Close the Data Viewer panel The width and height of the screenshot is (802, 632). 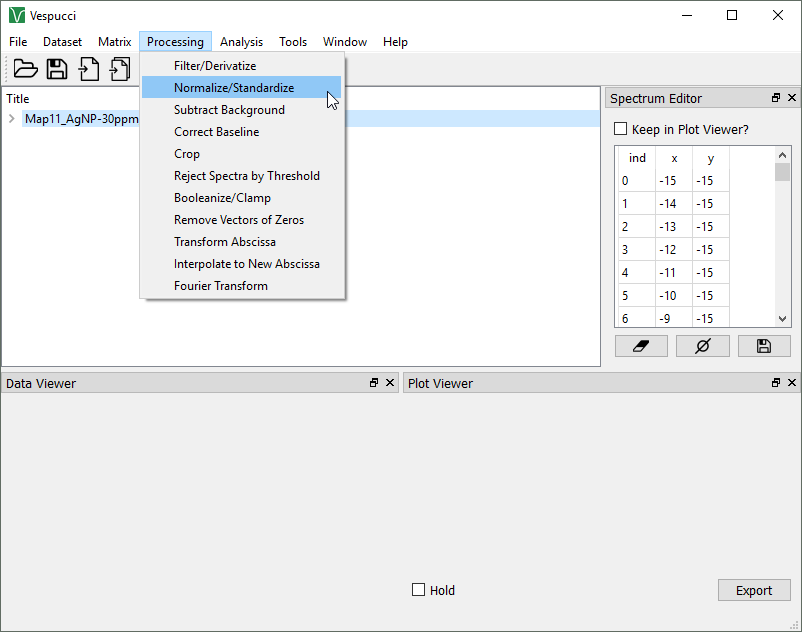point(390,383)
